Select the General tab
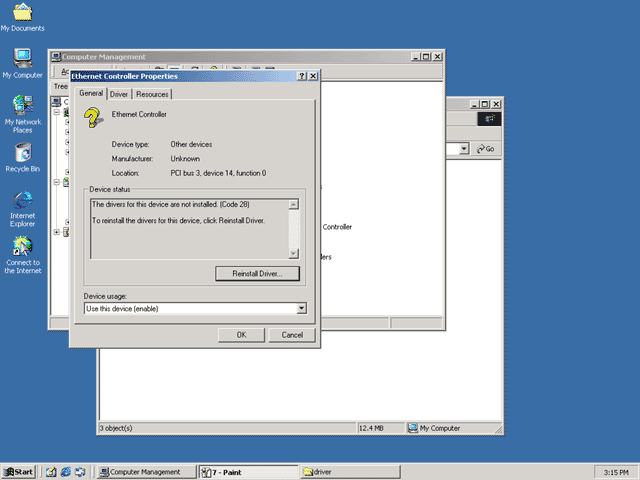The height and width of the screenshot is (480, 640). tap(91, 93)
